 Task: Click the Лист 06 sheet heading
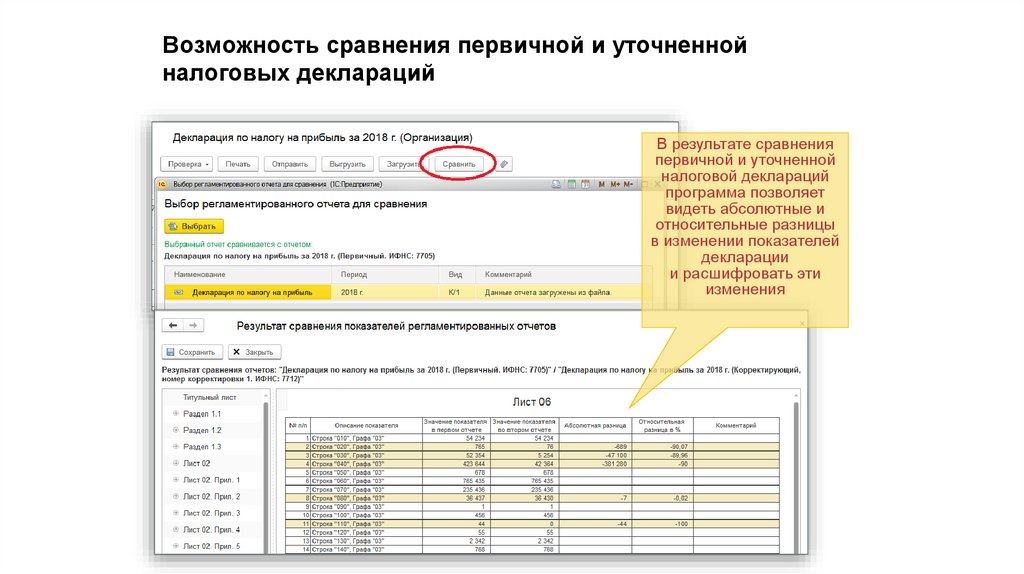pyautogui.click(x=532, y=402)
